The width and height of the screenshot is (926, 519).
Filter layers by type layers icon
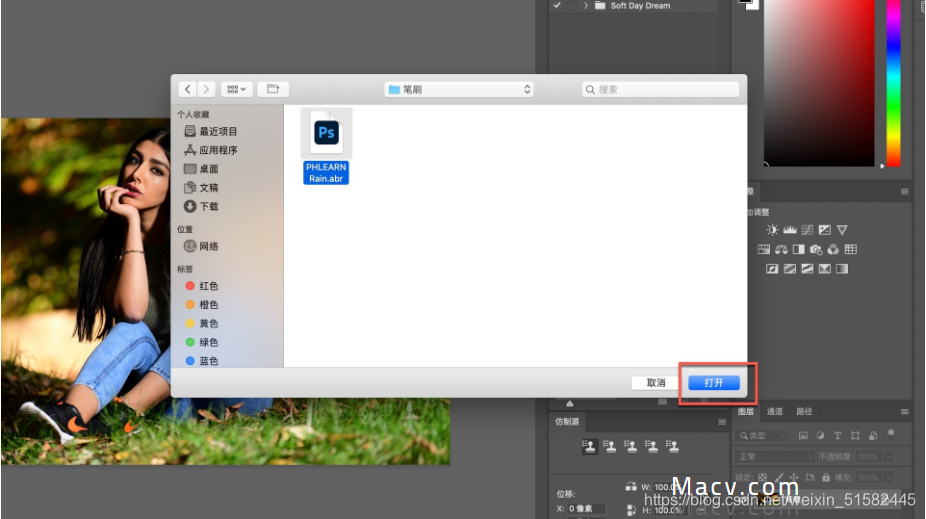pos(837,436)
